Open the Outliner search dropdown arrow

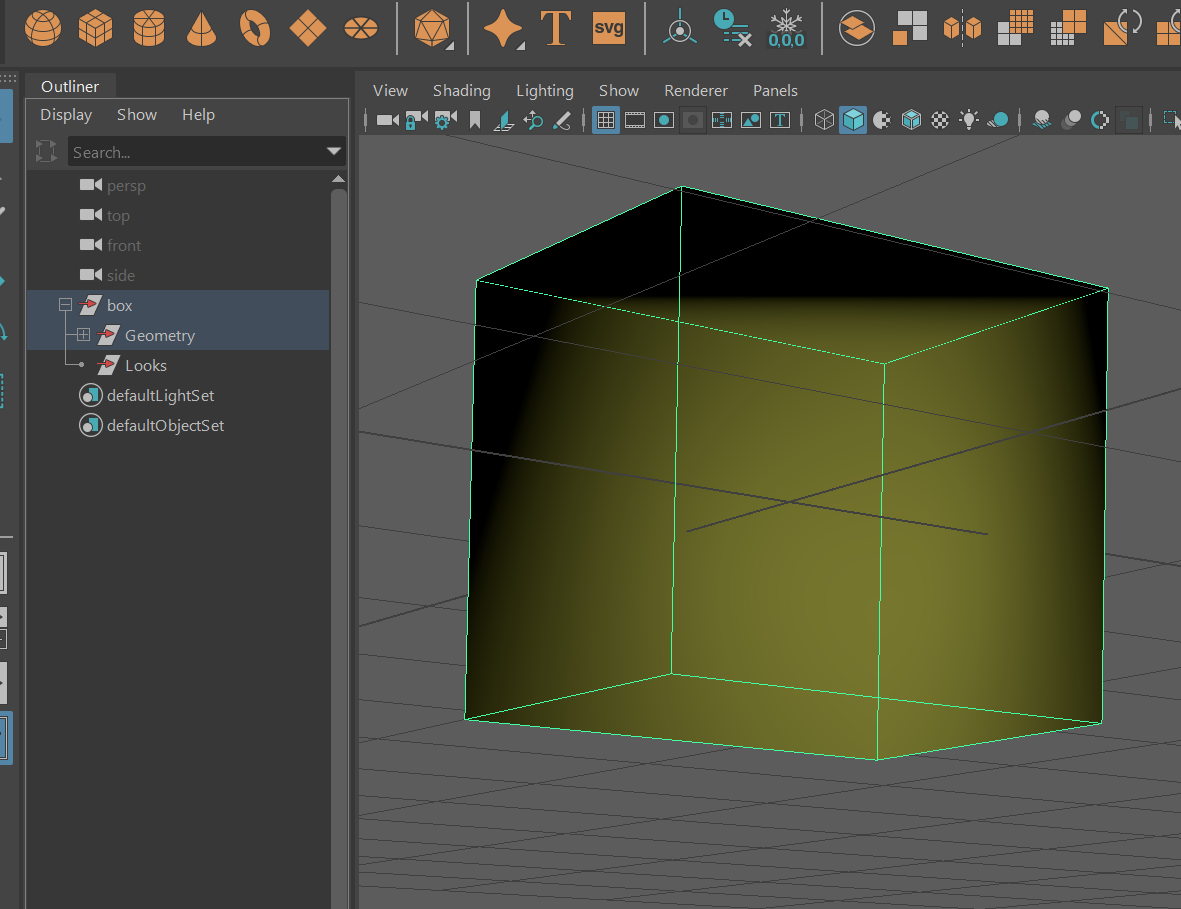coord(333,152)
